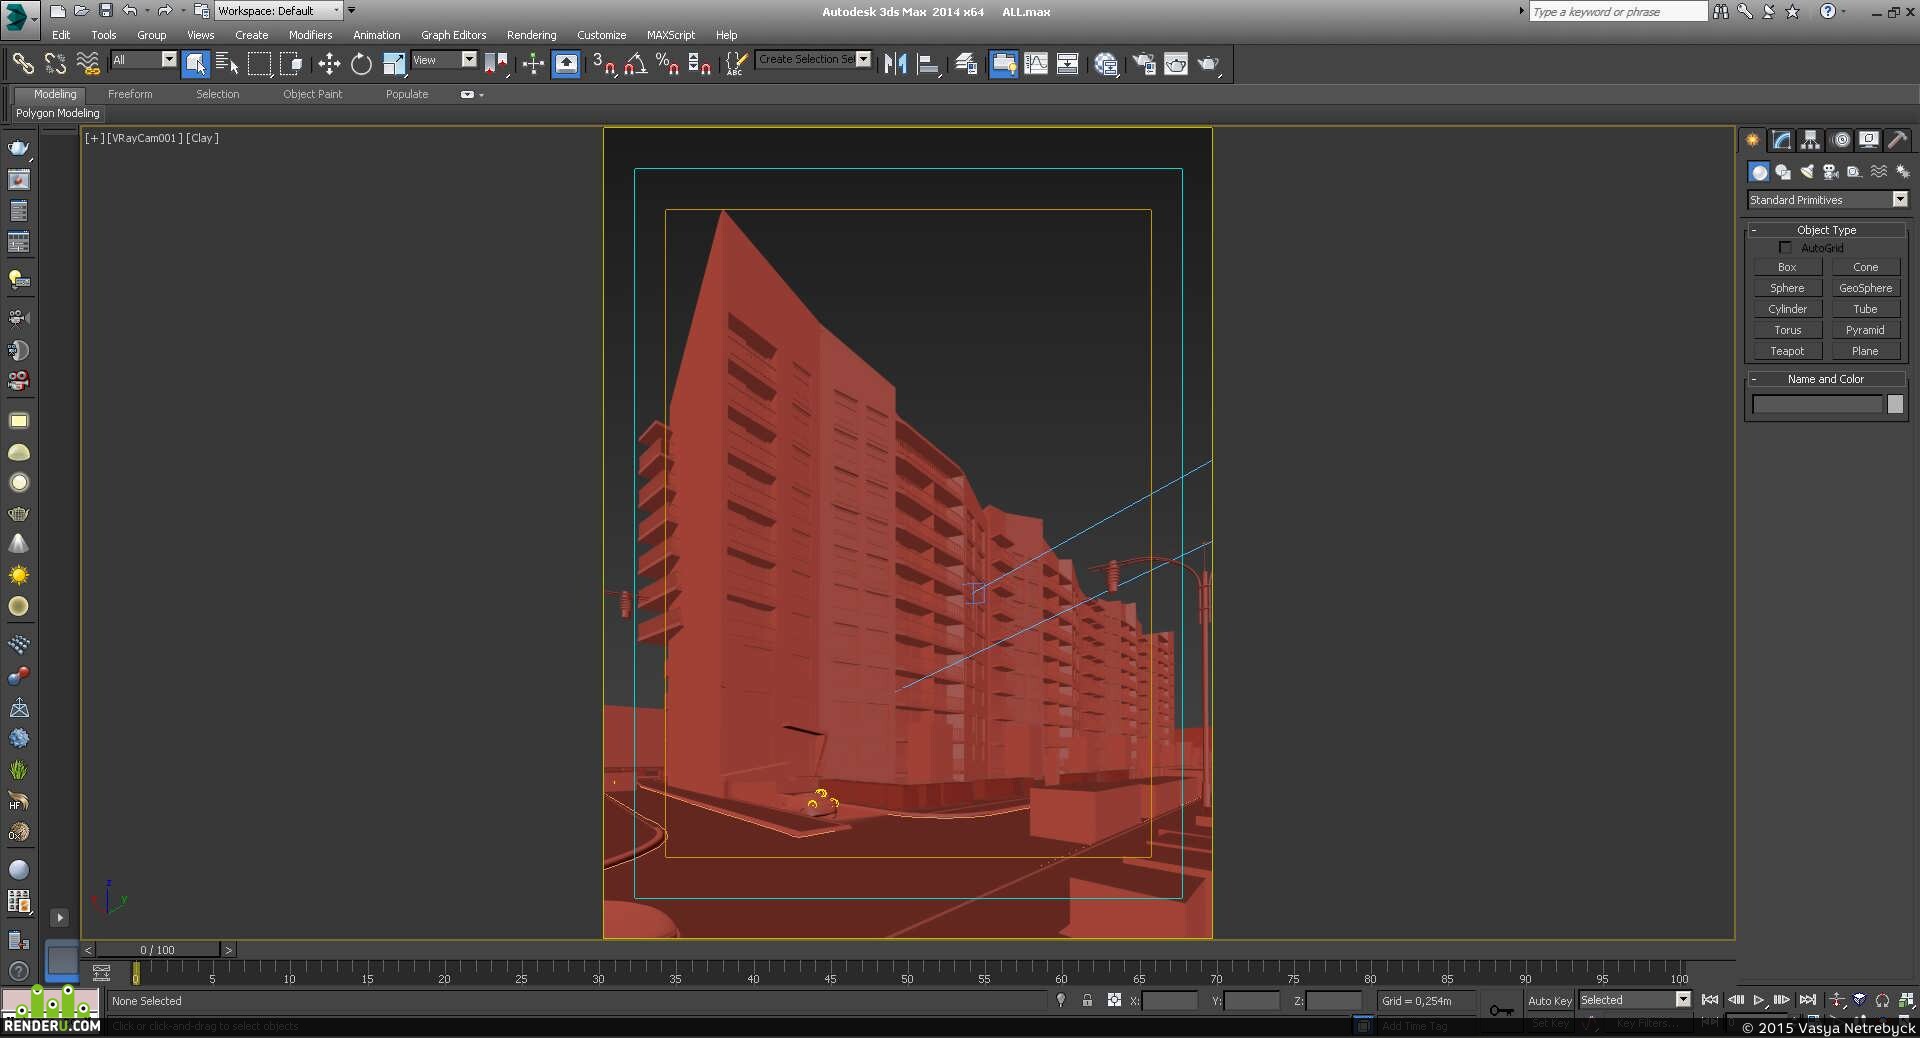Switch to the Freeform ribbon tab
Image resolution: width=1920 pixels, height=1038 pixels.
130,94
